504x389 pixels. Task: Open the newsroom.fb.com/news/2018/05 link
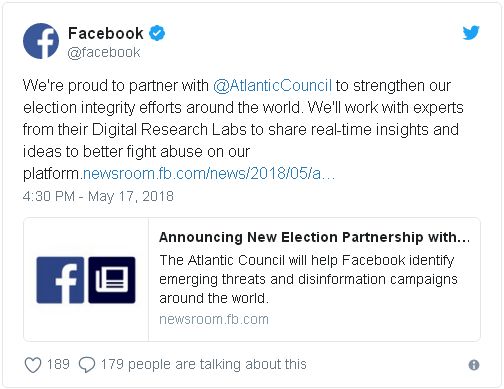click(209, 173)
